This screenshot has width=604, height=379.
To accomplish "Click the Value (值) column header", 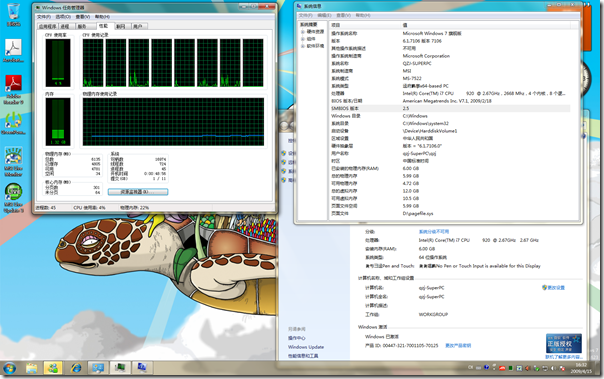I will [485, 25].
